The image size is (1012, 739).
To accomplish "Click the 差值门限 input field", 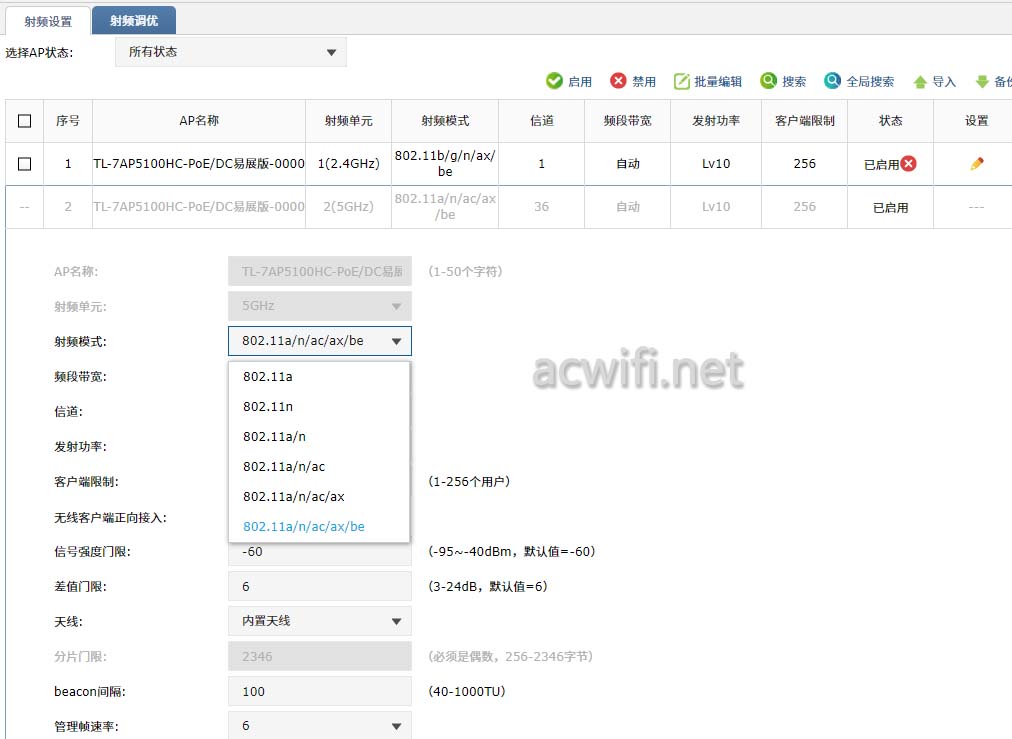I will click(x=319, y=586).
